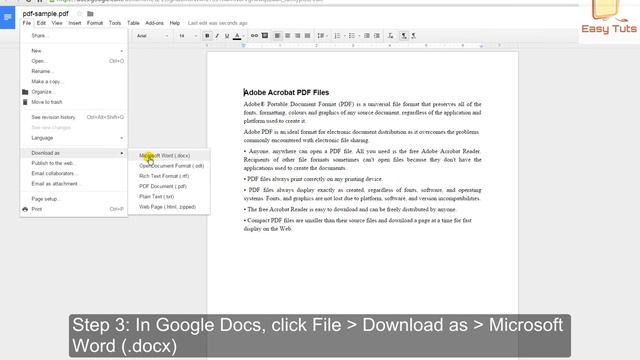
Task: Select left-to-right text direction
Action: click(x=404, y=36)
